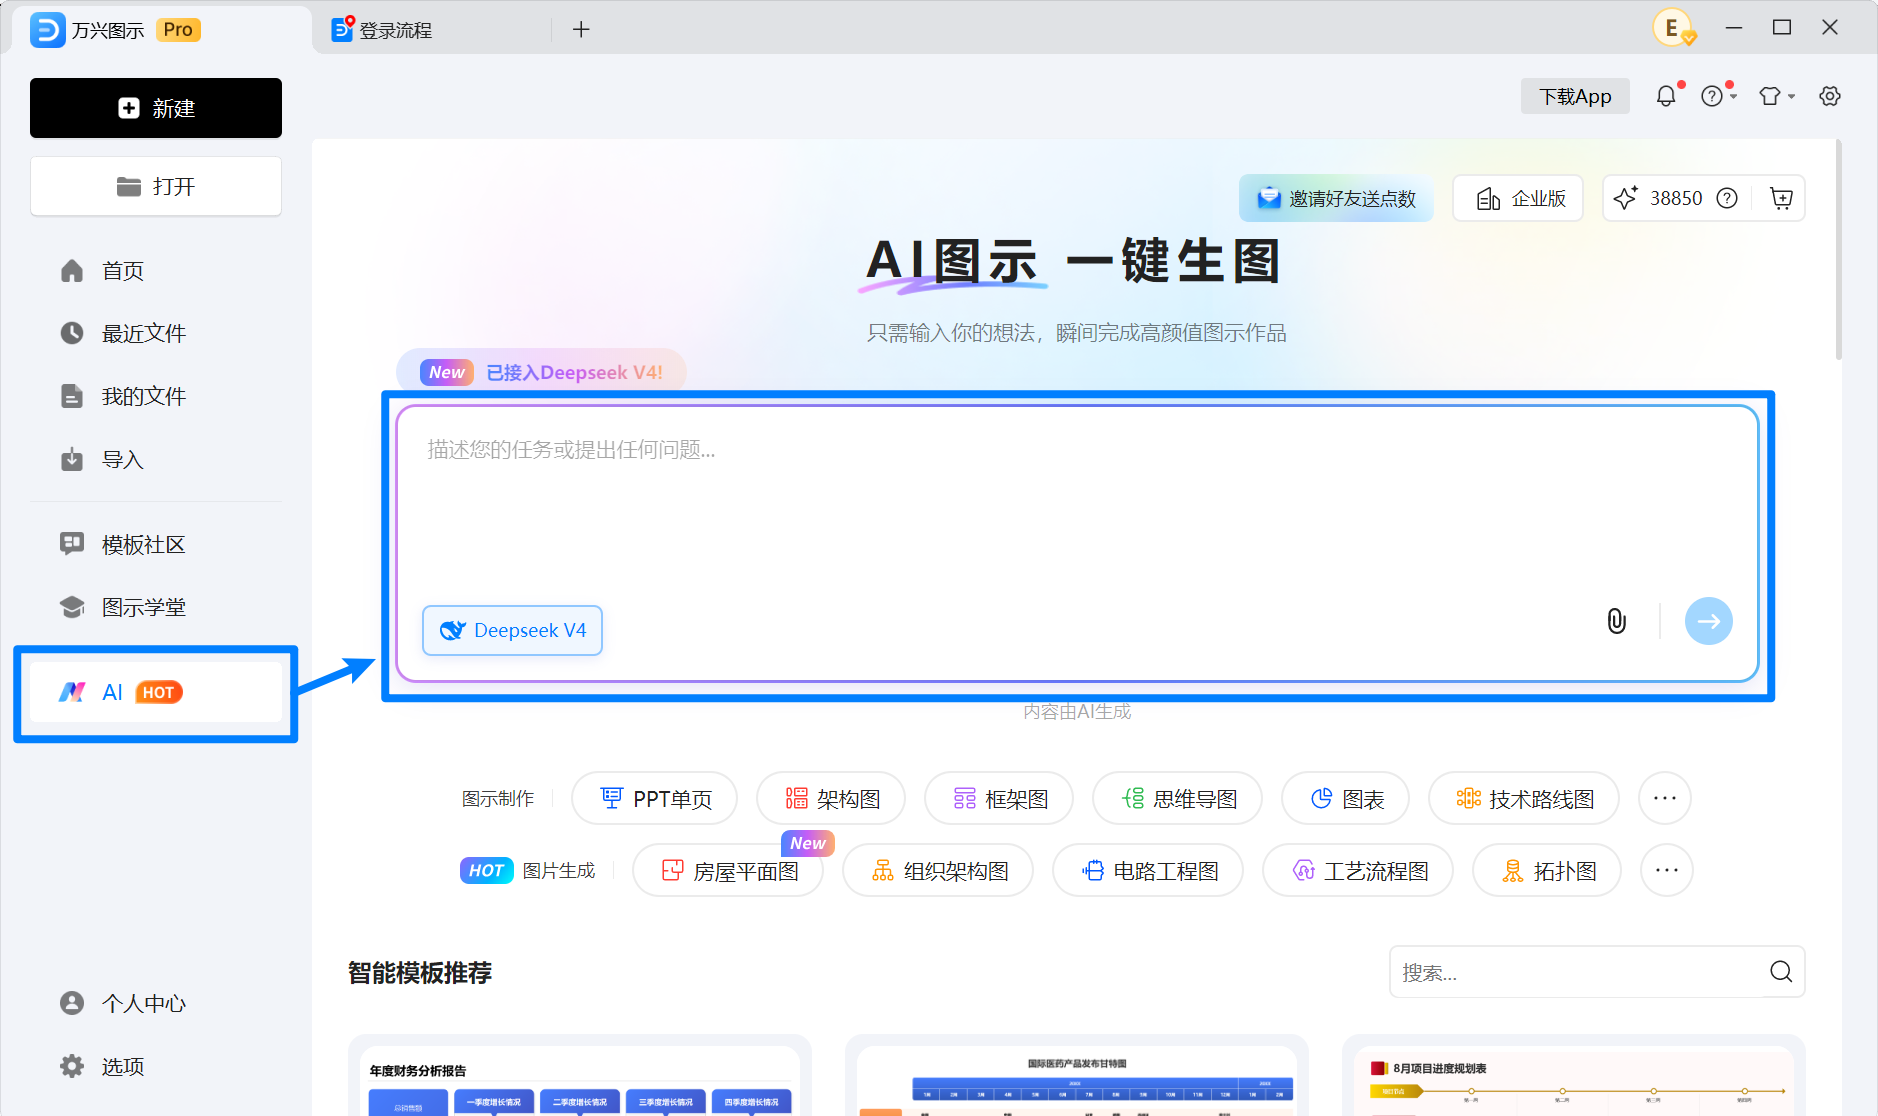This screenshot has height=1116, width=1878.
Task: Click the 图片生成 label
Action: (x=559, y=870)
